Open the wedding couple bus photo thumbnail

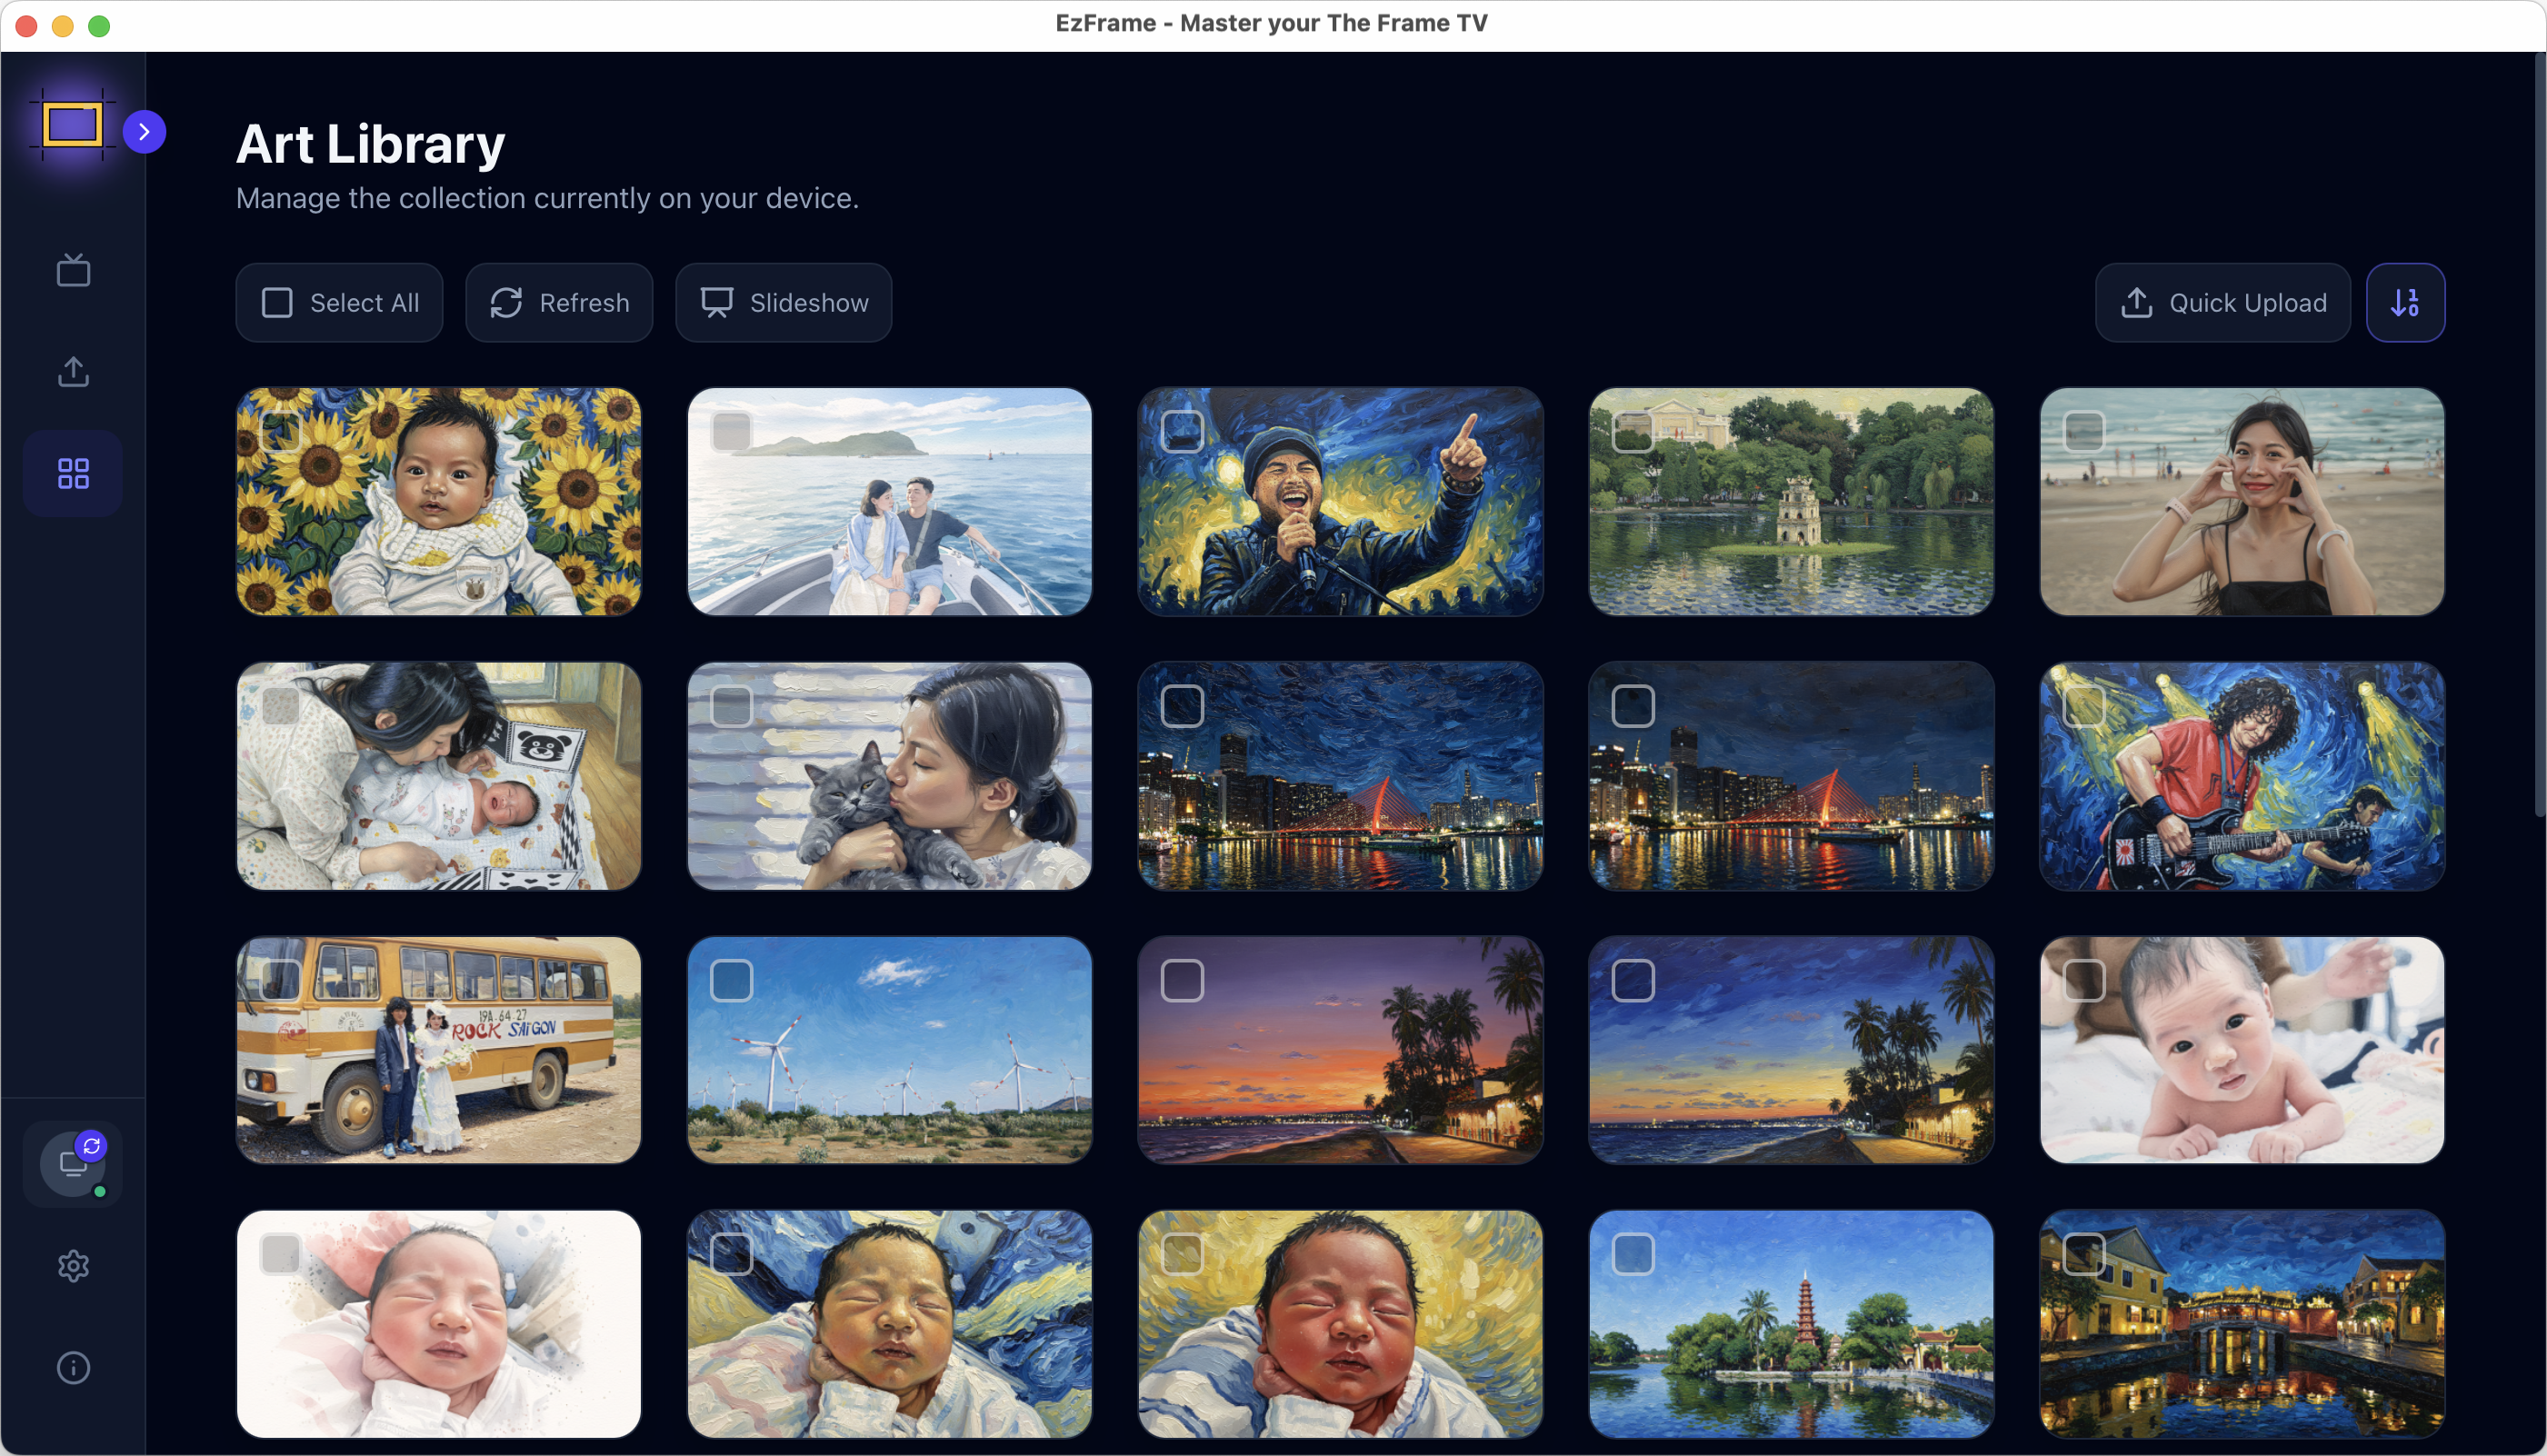tap(438, 1050)
